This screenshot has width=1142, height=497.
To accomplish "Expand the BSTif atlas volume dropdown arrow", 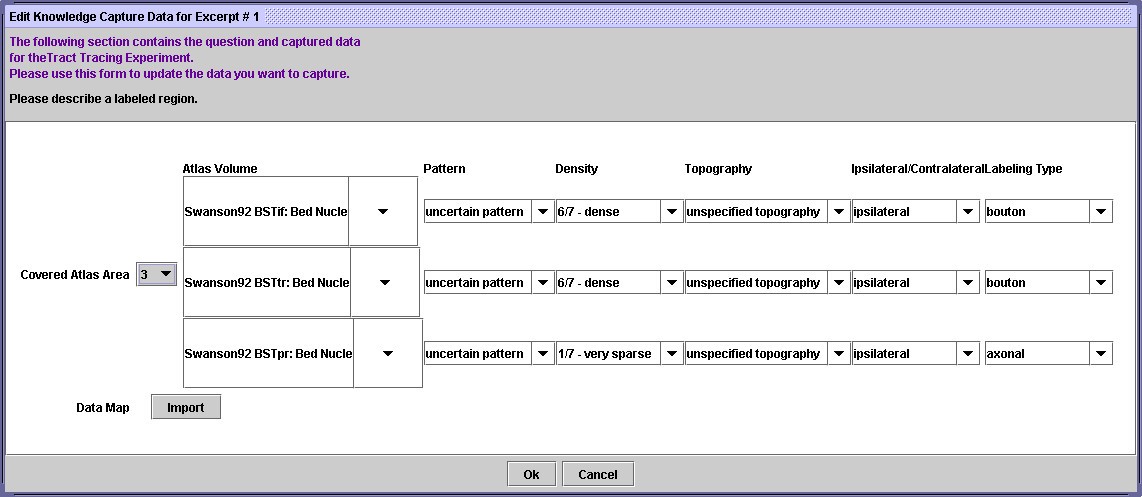I will (x=382, y=211).
